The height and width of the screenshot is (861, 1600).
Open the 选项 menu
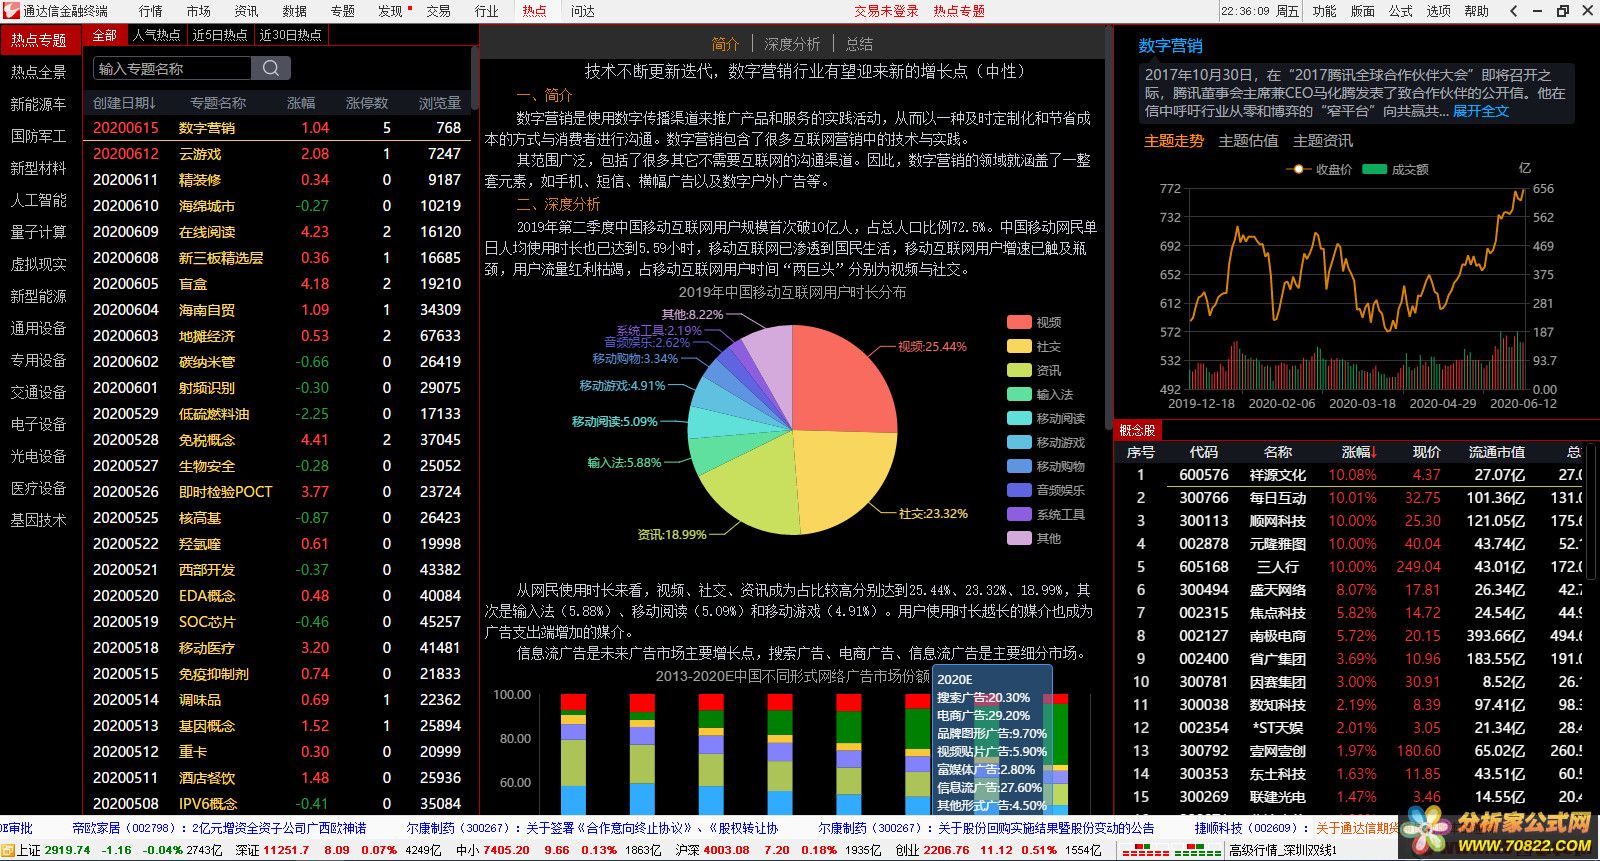[x=1439, y=11]
